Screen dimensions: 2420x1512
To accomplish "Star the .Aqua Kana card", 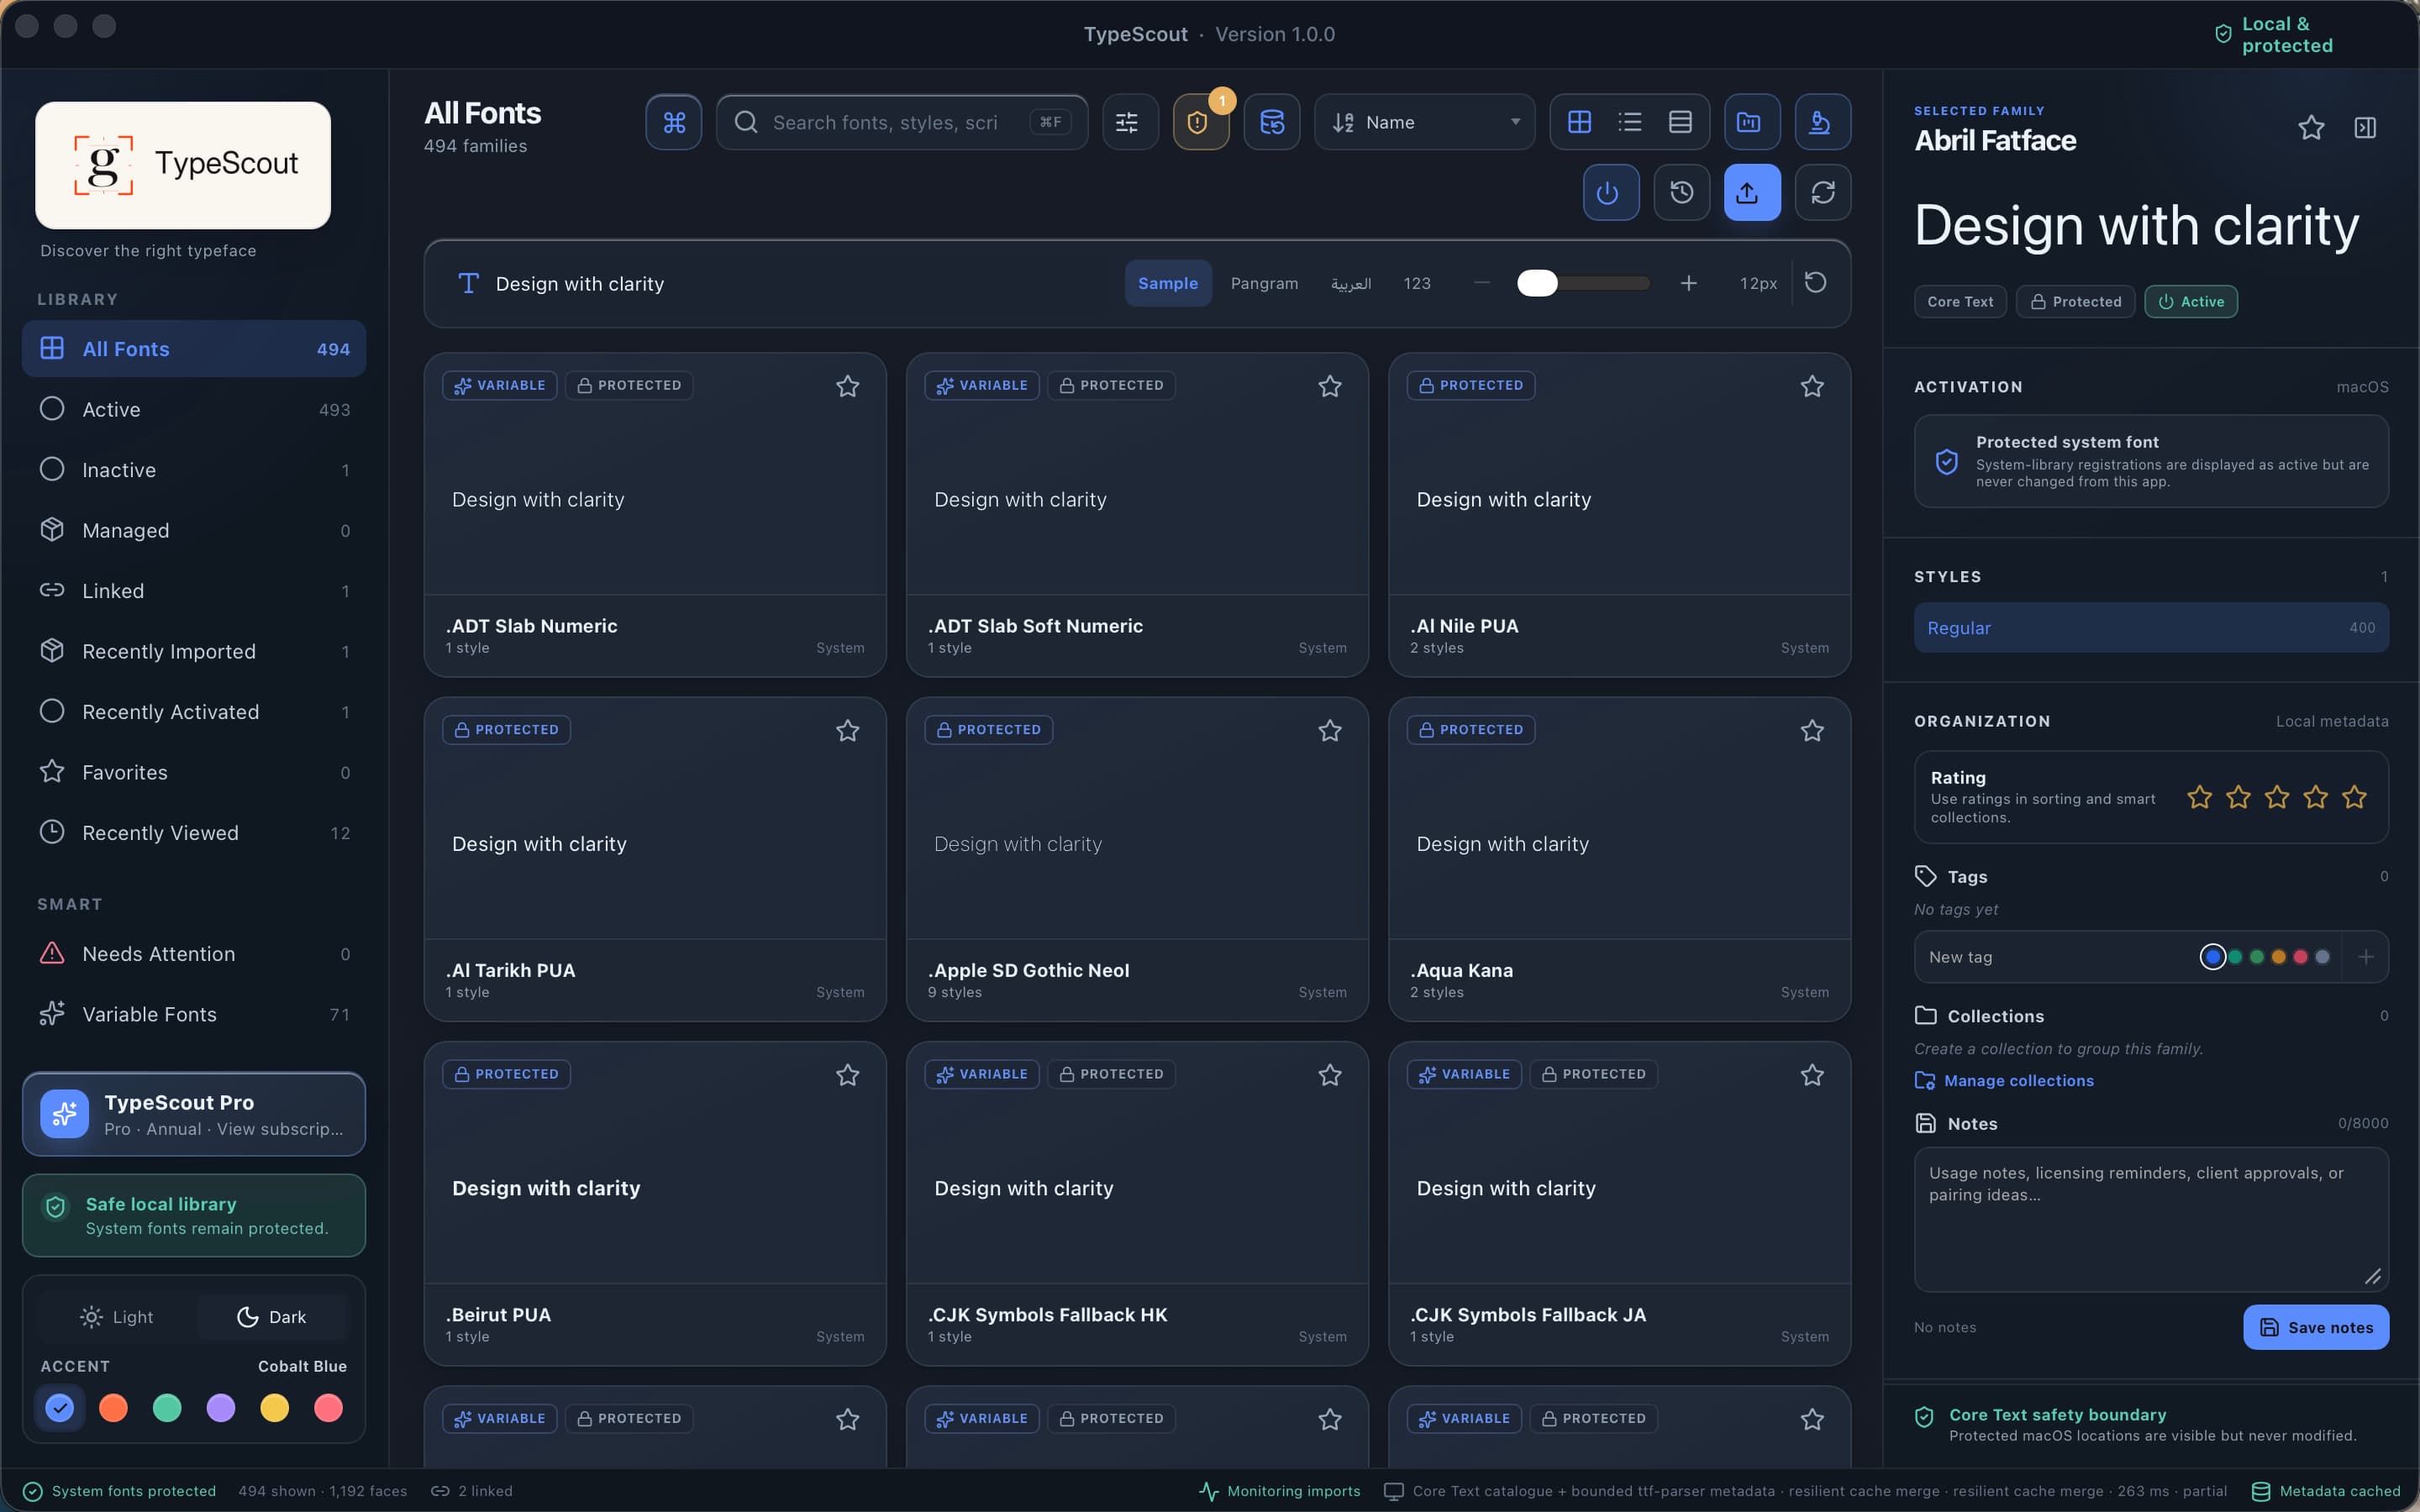I will (x=1811, y=731).
